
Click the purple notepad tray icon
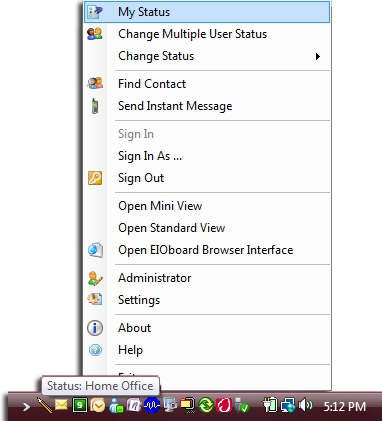(x=134, y=406)
